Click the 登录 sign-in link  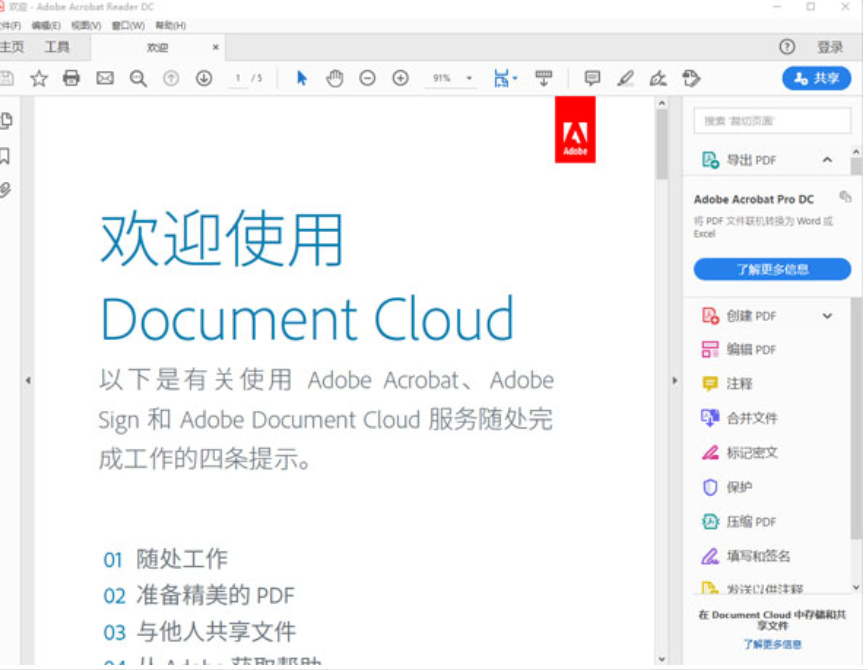(x=830, y=47)
